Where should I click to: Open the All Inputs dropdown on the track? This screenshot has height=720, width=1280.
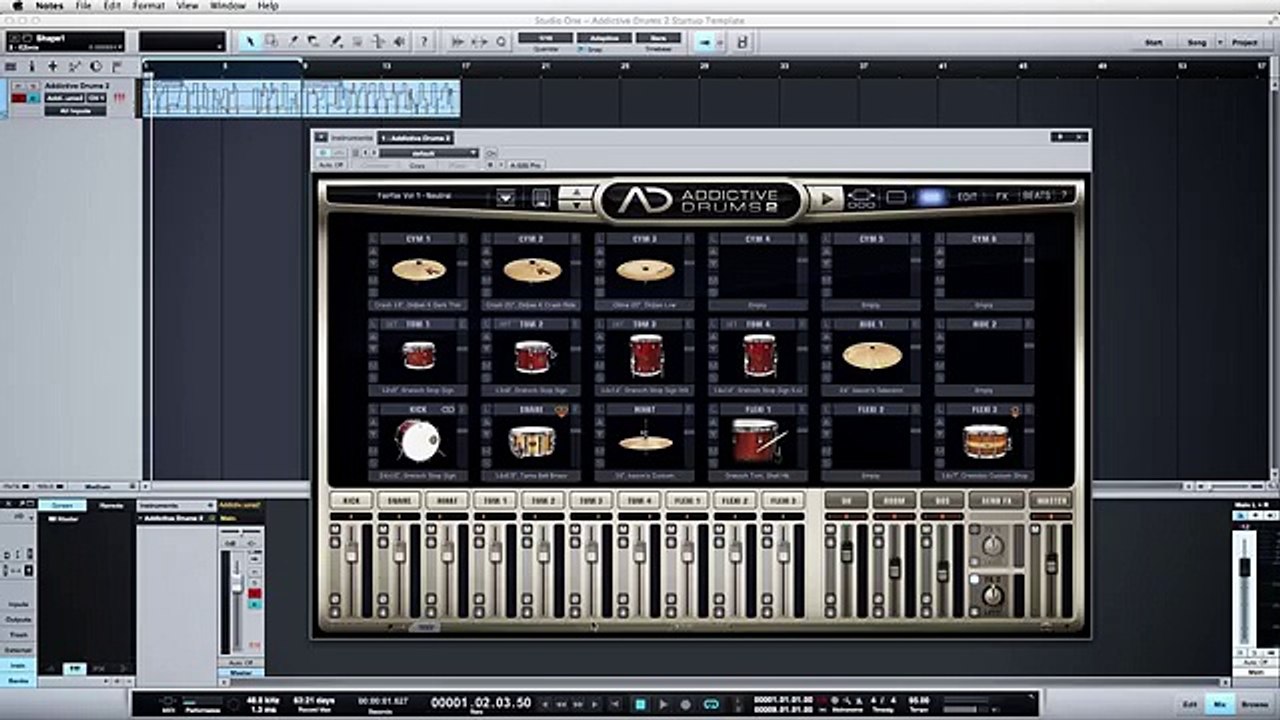pos(75,110)
